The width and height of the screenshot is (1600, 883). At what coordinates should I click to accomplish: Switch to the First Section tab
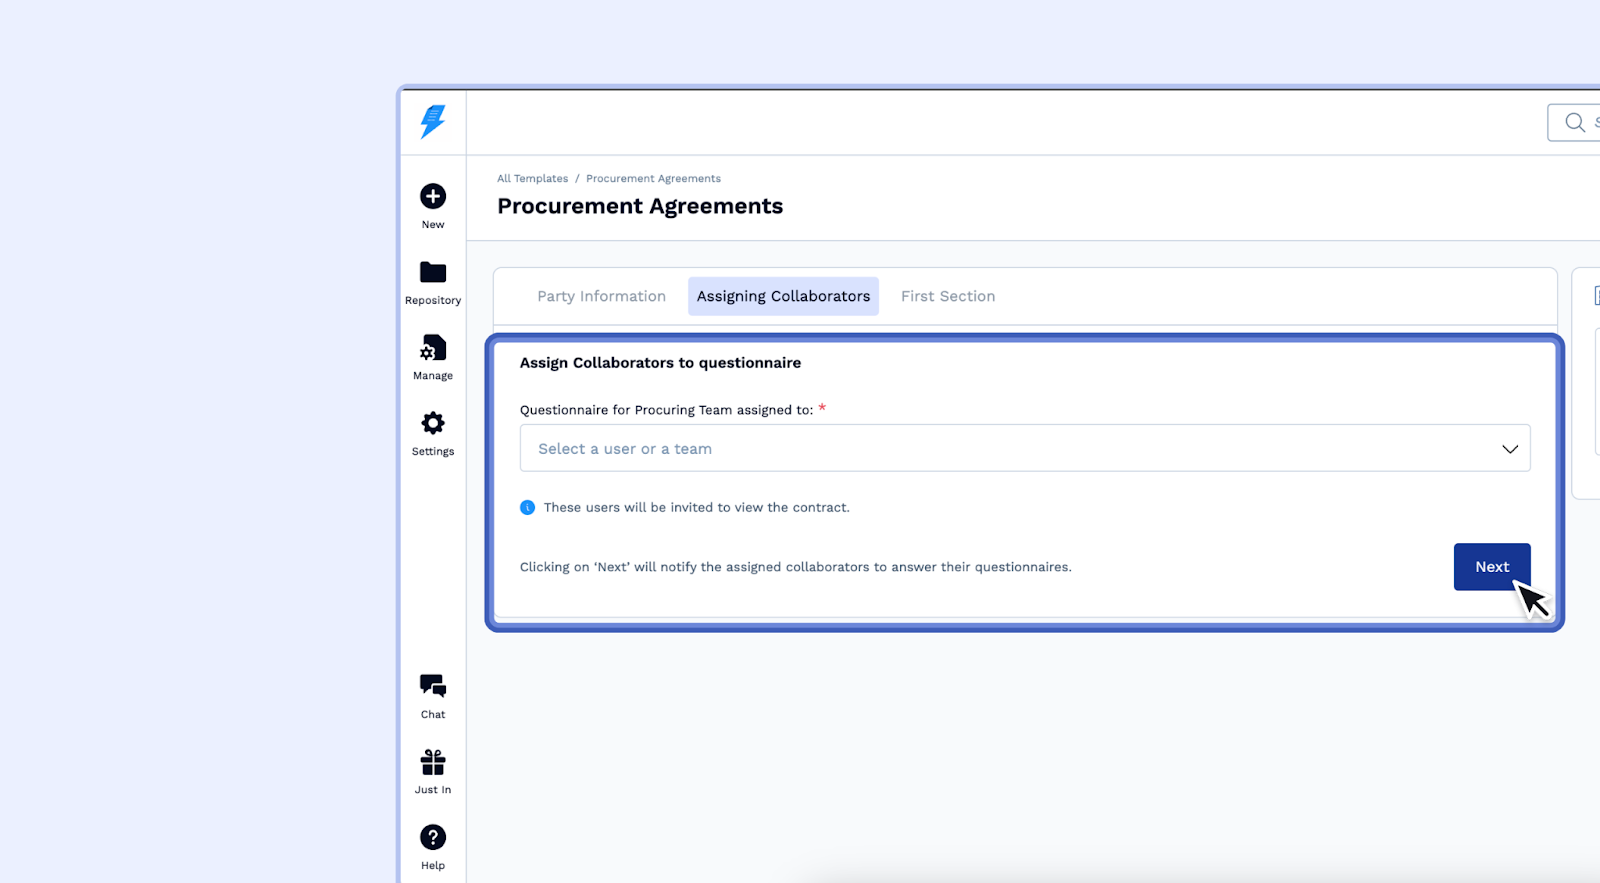click(948, 296)
